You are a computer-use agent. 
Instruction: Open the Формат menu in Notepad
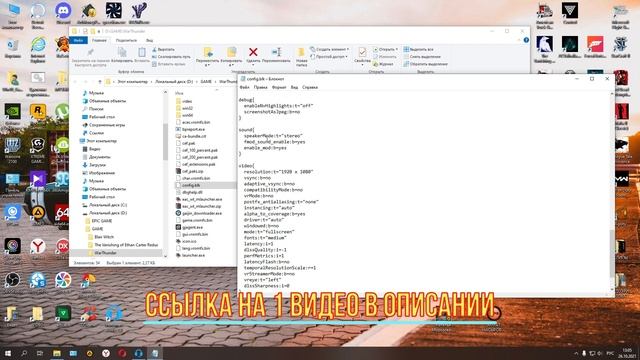click(279, 87)
